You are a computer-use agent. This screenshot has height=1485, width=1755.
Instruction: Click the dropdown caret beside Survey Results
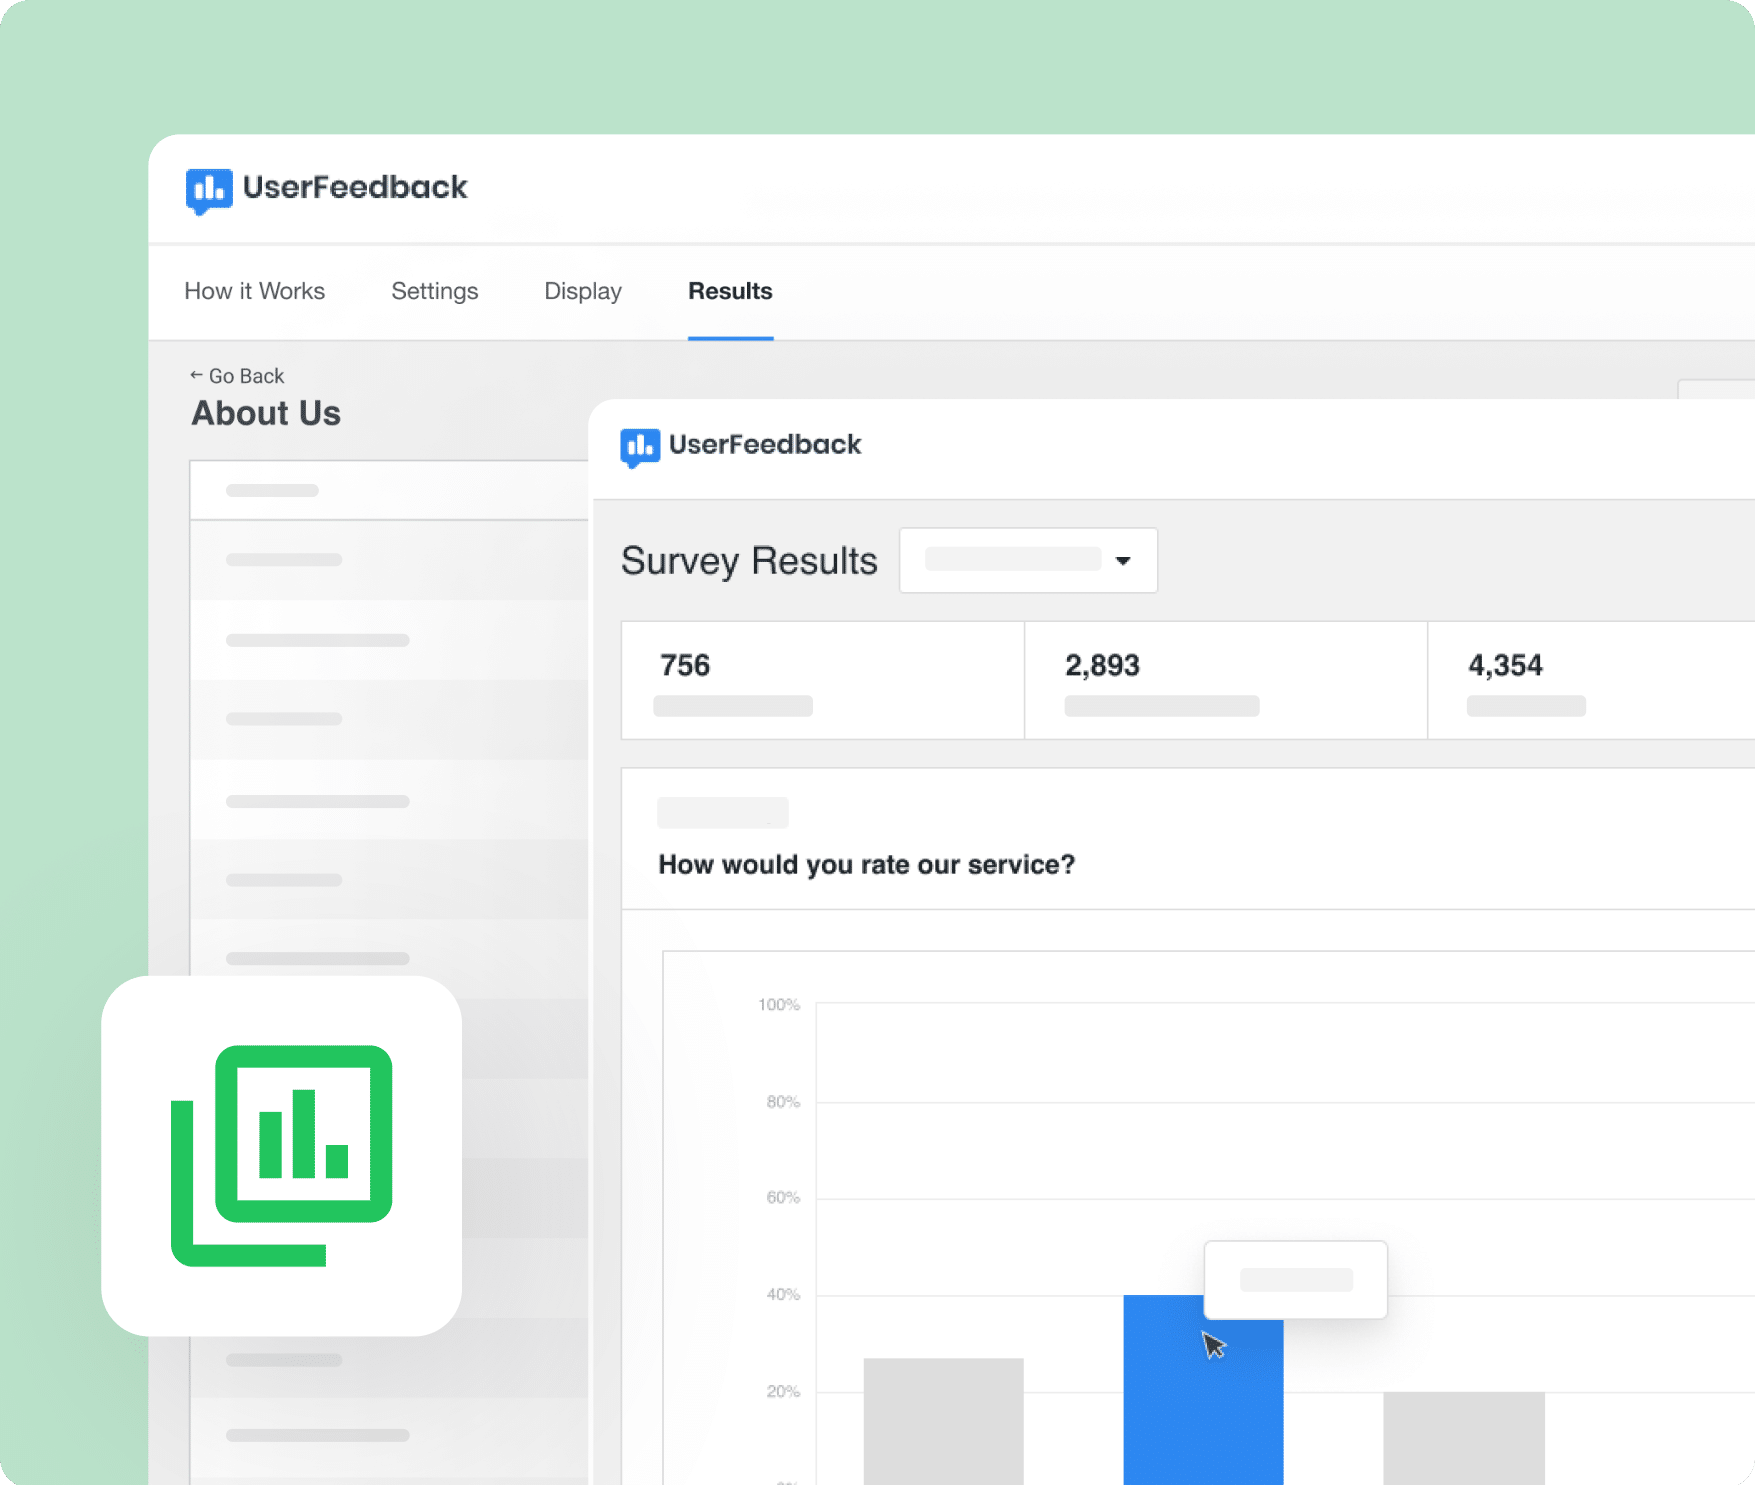pyautogui.click(x=1123, y=561)
